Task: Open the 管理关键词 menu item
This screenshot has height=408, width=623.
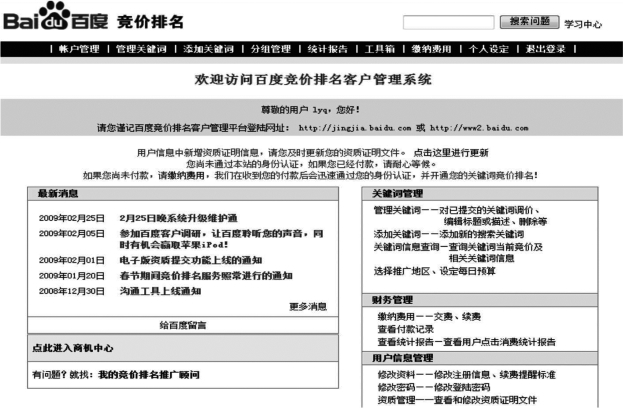Action: pyautogui.click(x=141, y=49)
